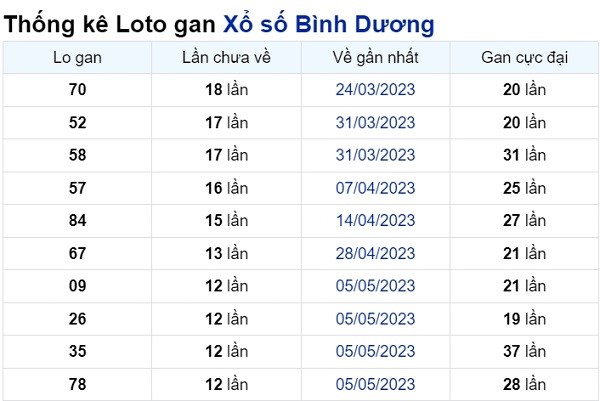Screen dimensions: 600x401
Task: Select the 37 lần max gan cell
Action: tap(524, 351)
